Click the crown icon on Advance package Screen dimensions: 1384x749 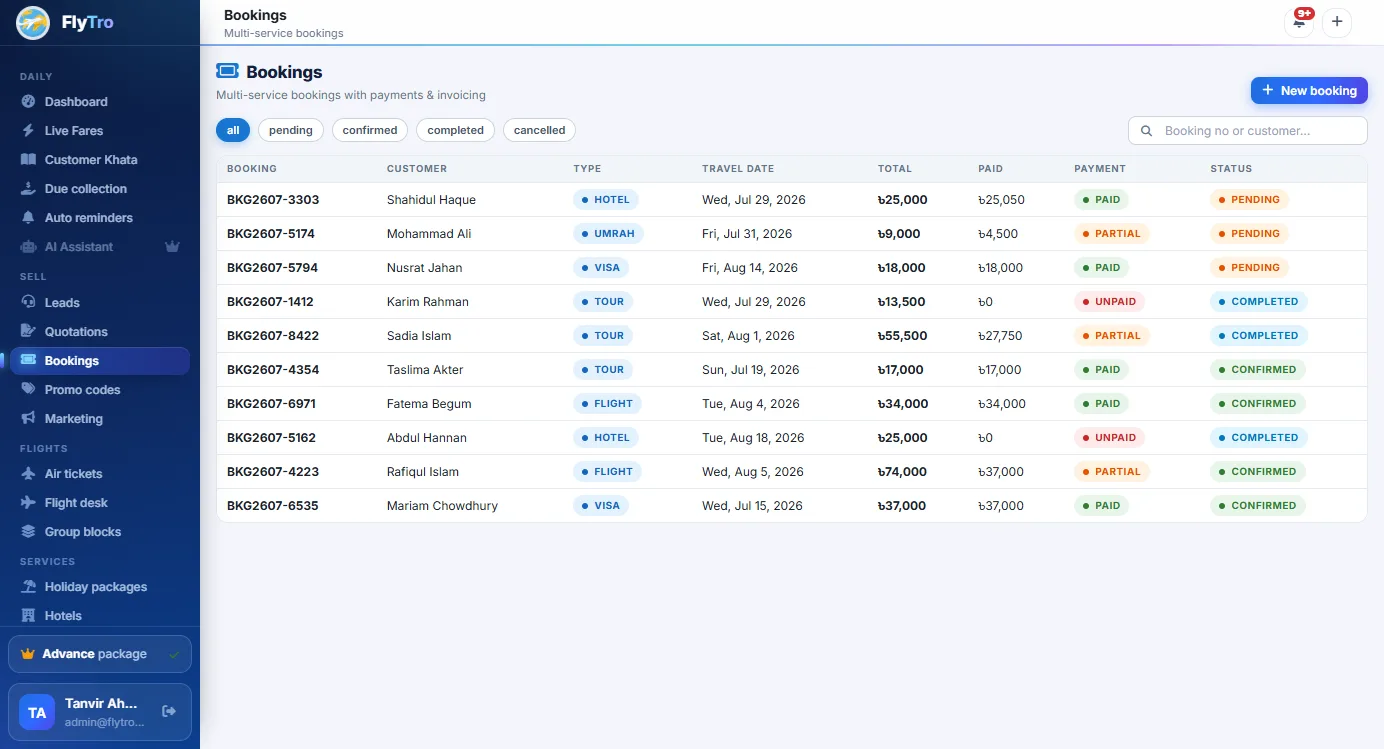coord(28,654)
